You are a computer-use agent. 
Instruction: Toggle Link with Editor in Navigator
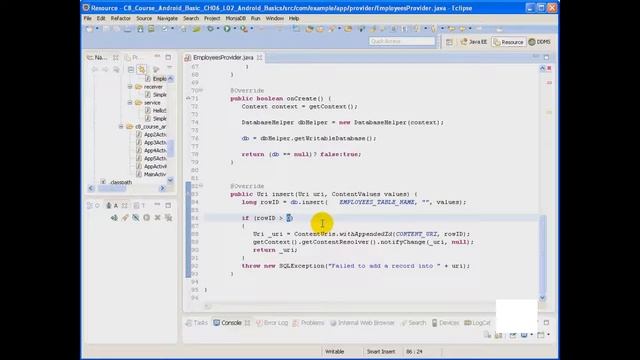141,69
